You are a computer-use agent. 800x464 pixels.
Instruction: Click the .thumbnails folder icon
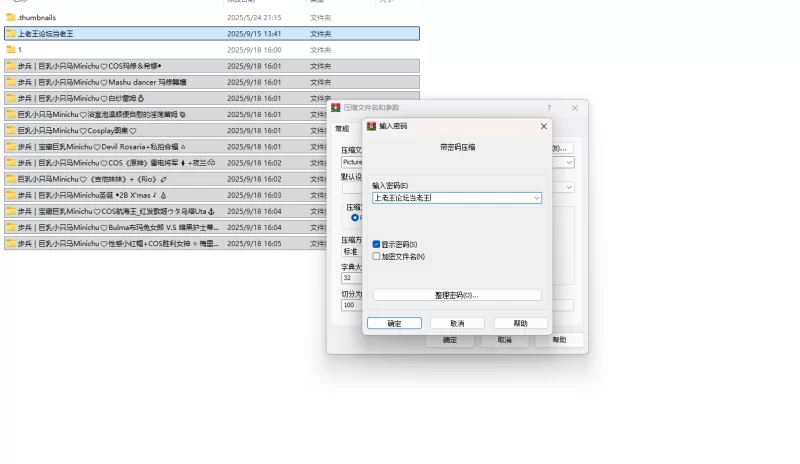pos(11,17)
